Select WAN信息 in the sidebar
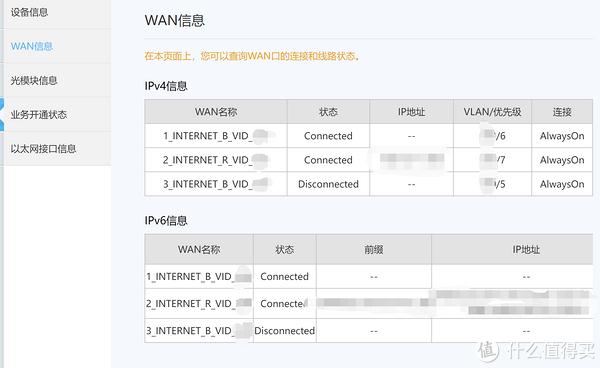Screen dimensions: 600x368 tap(32, 46)
